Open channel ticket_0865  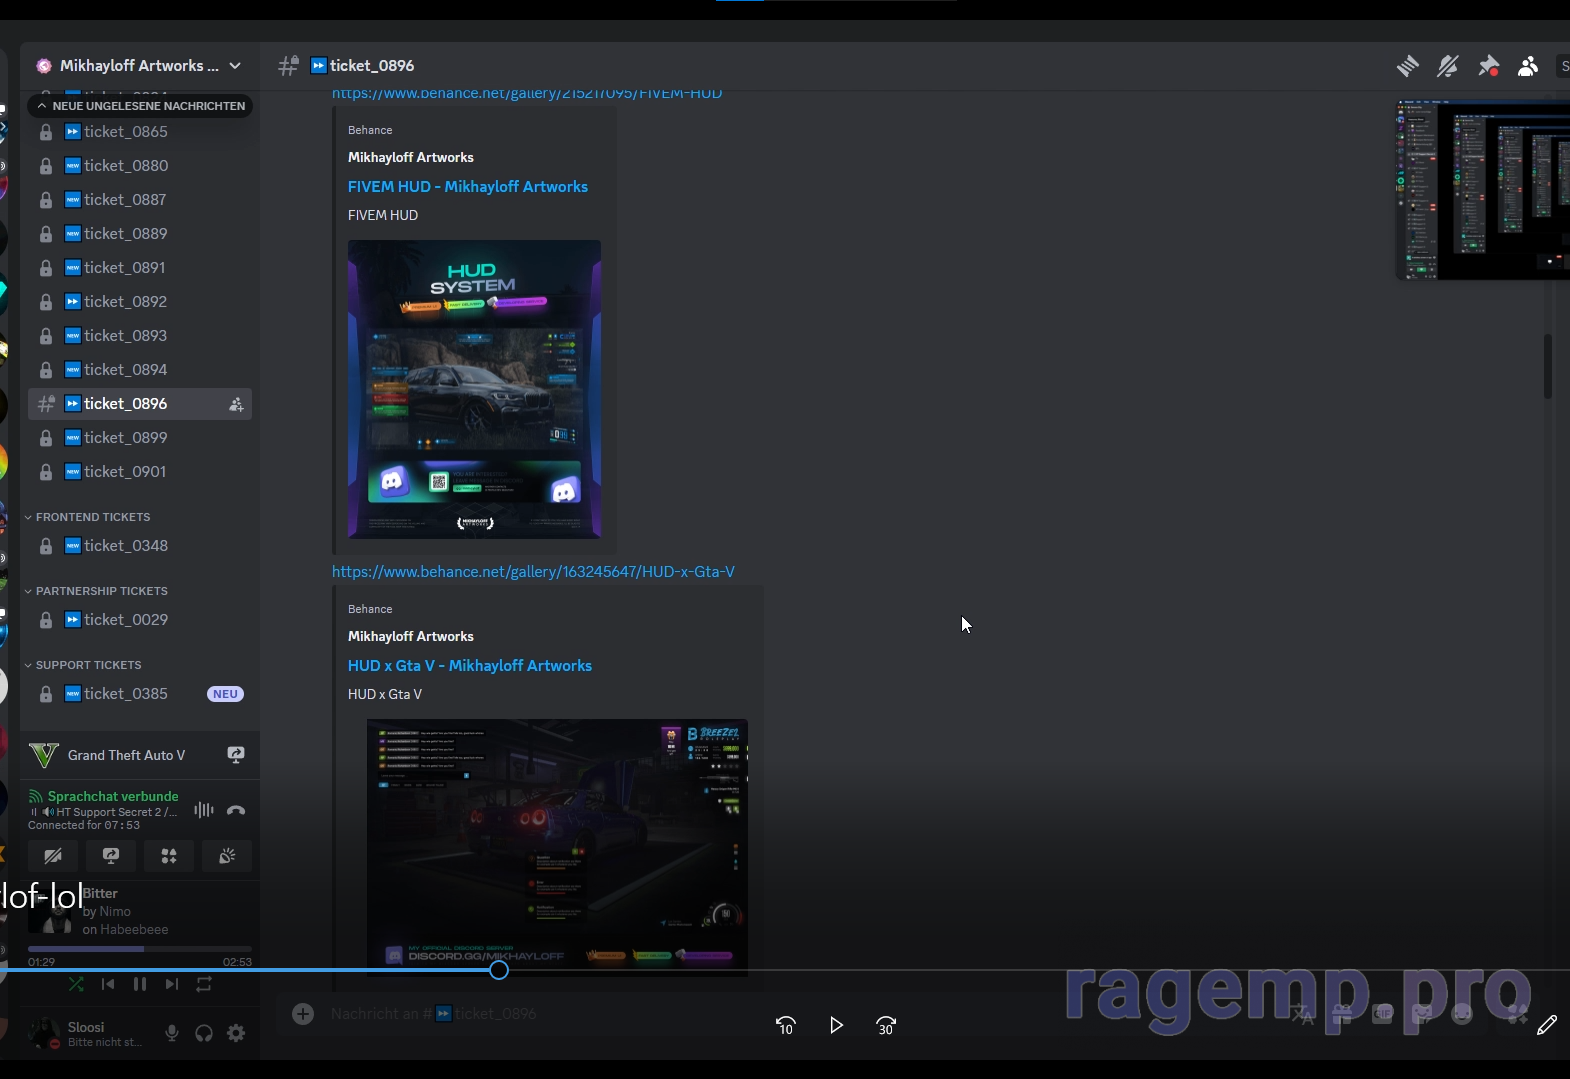point(140,132)
